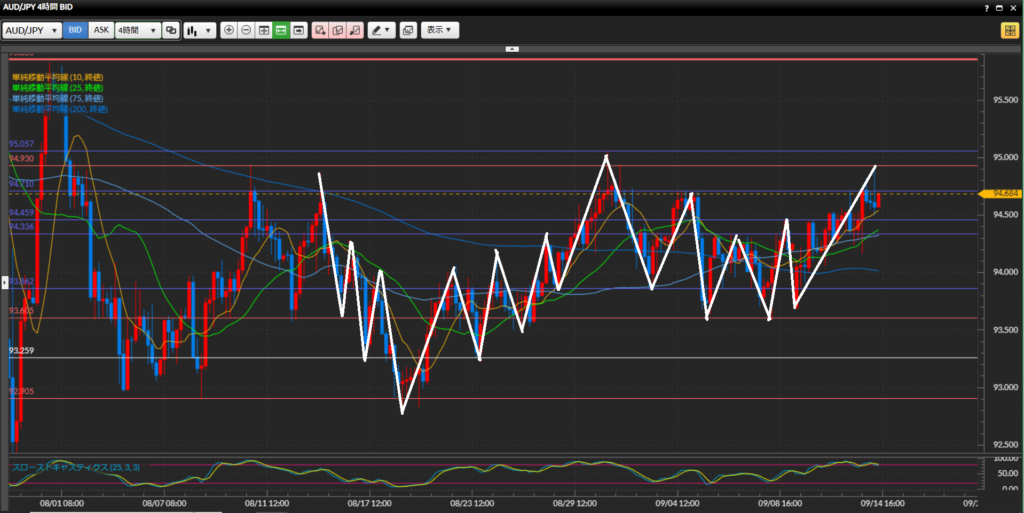This screenshot has height=513, width=1024.
Task: Switch price display to BID
Action: 75,30
